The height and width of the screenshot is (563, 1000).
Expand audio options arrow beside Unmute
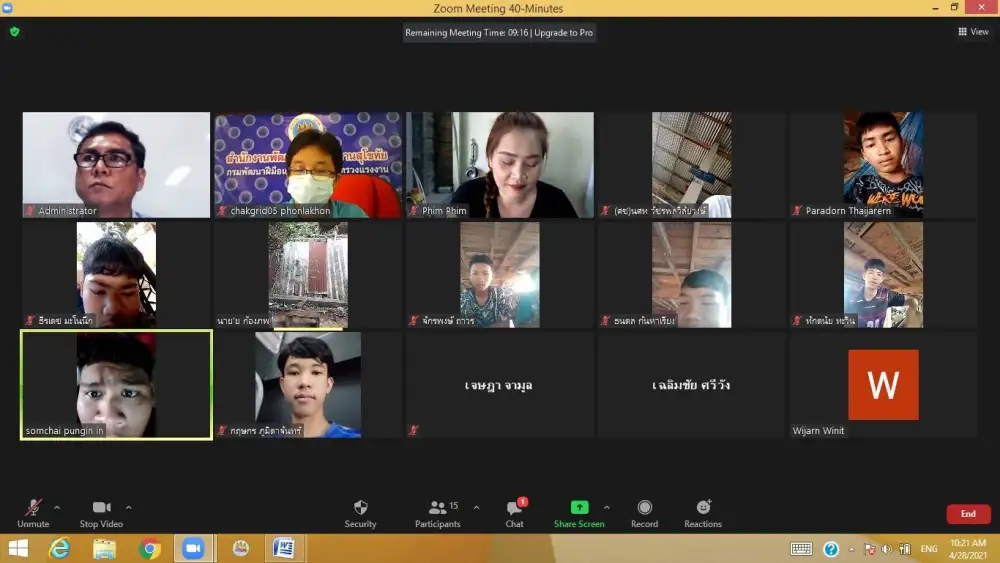[x=57, y=507]
